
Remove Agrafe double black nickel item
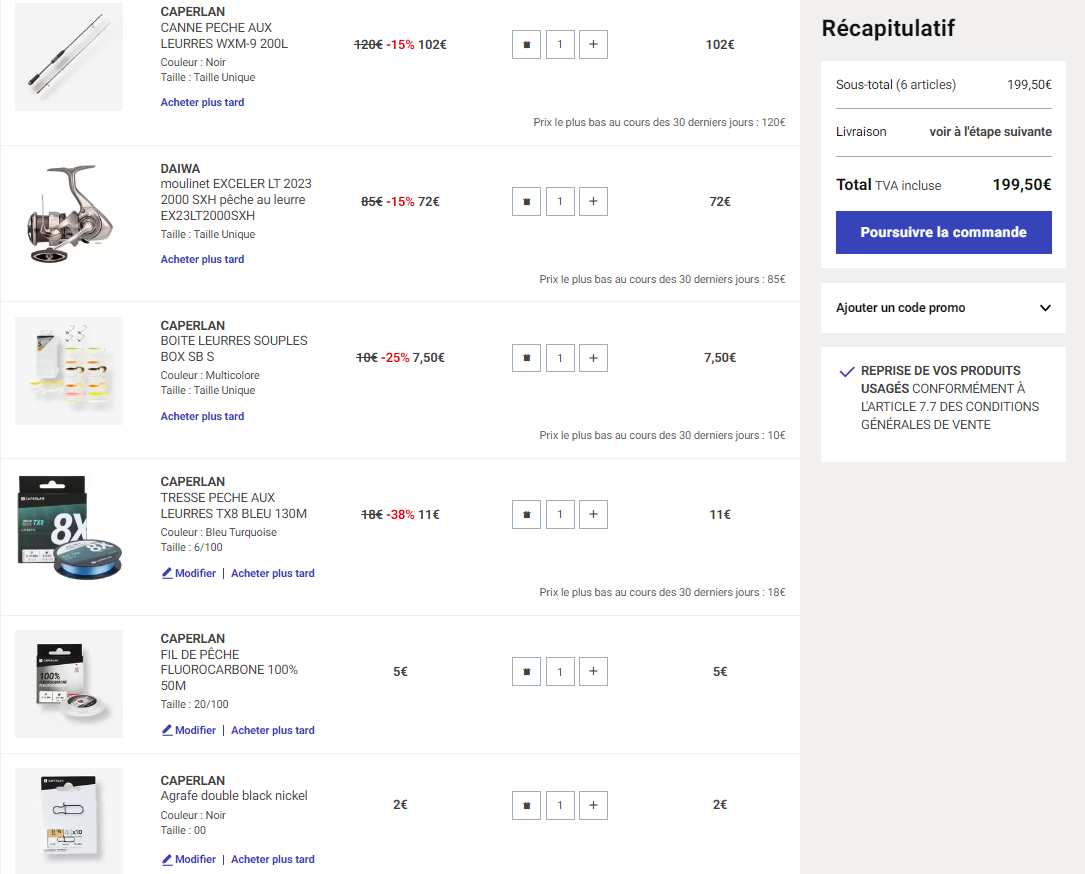[526, 805]
